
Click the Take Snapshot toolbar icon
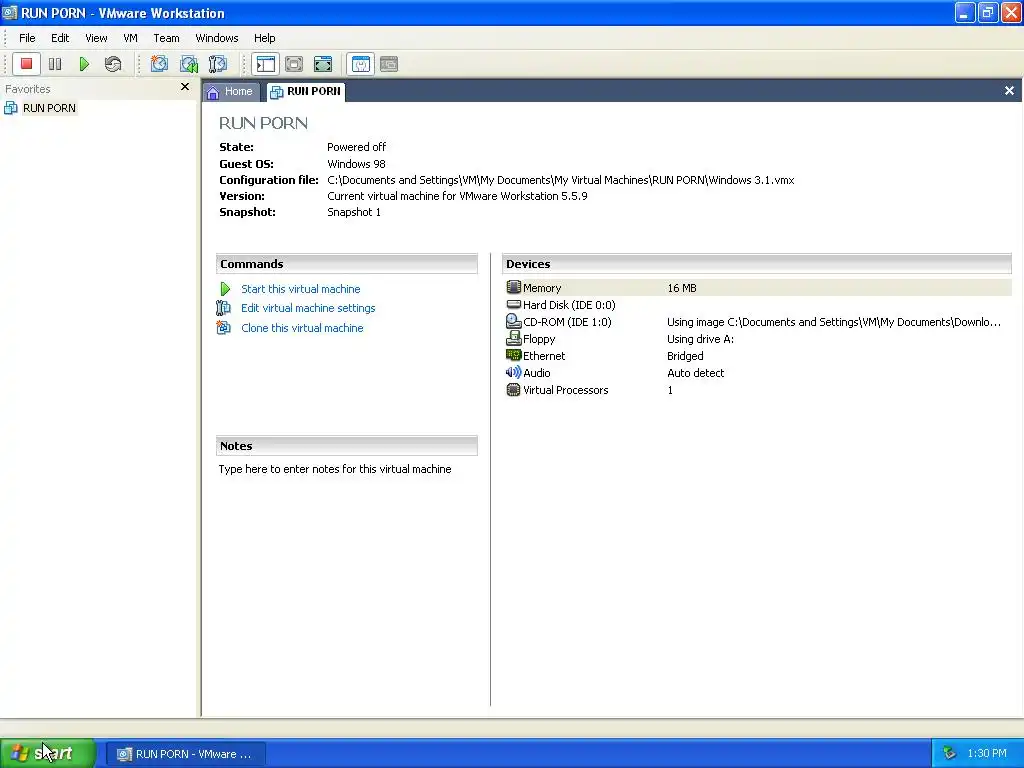(x=159, y=64)
